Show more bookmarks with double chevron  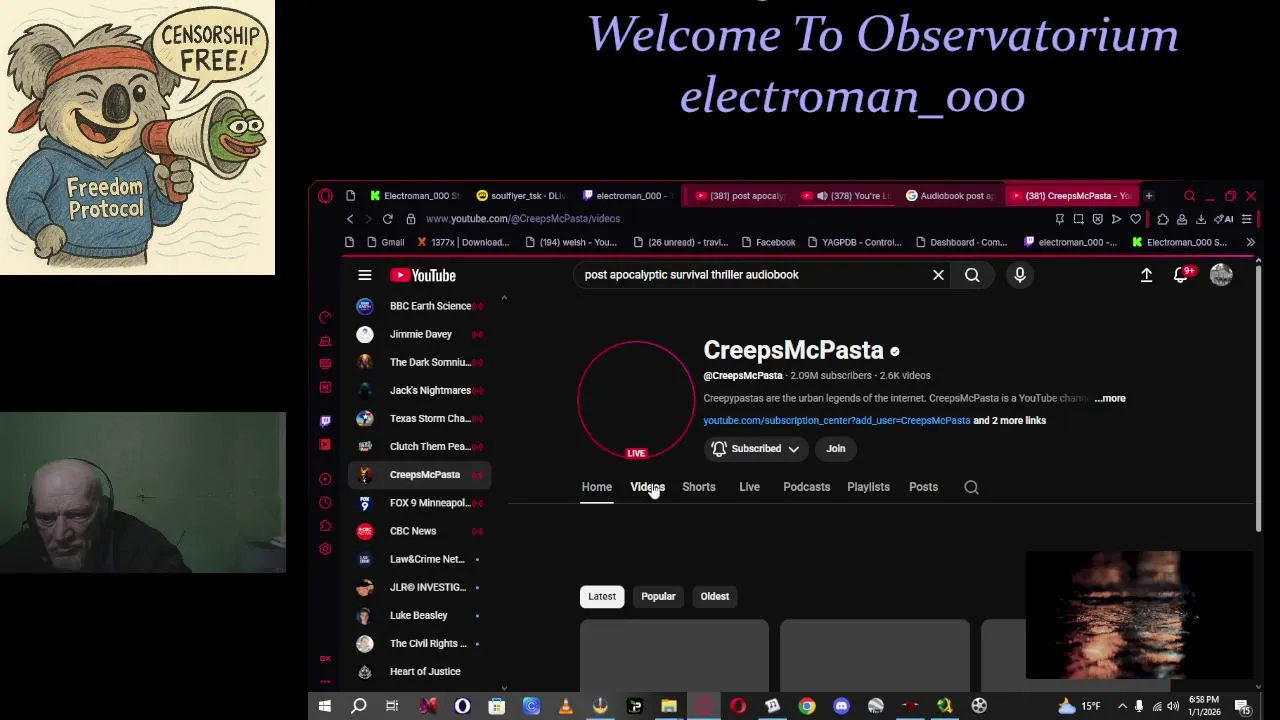click(1250, 242)
